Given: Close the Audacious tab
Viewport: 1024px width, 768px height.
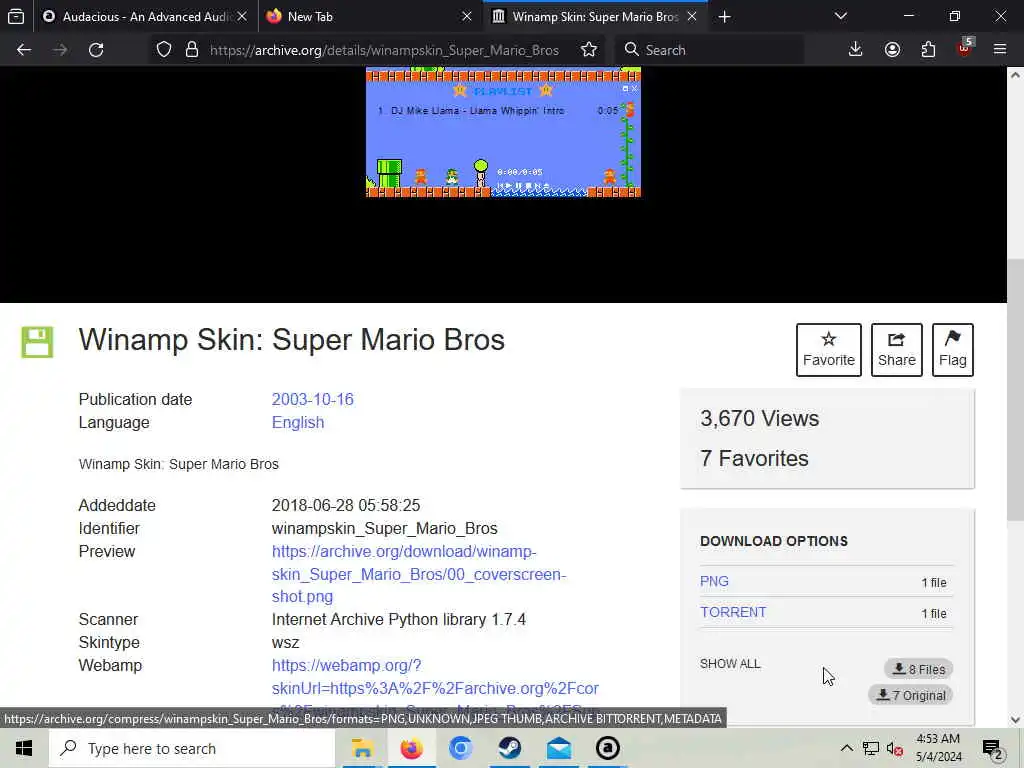Looking at the screenshot, I should (x=242, y=16).
